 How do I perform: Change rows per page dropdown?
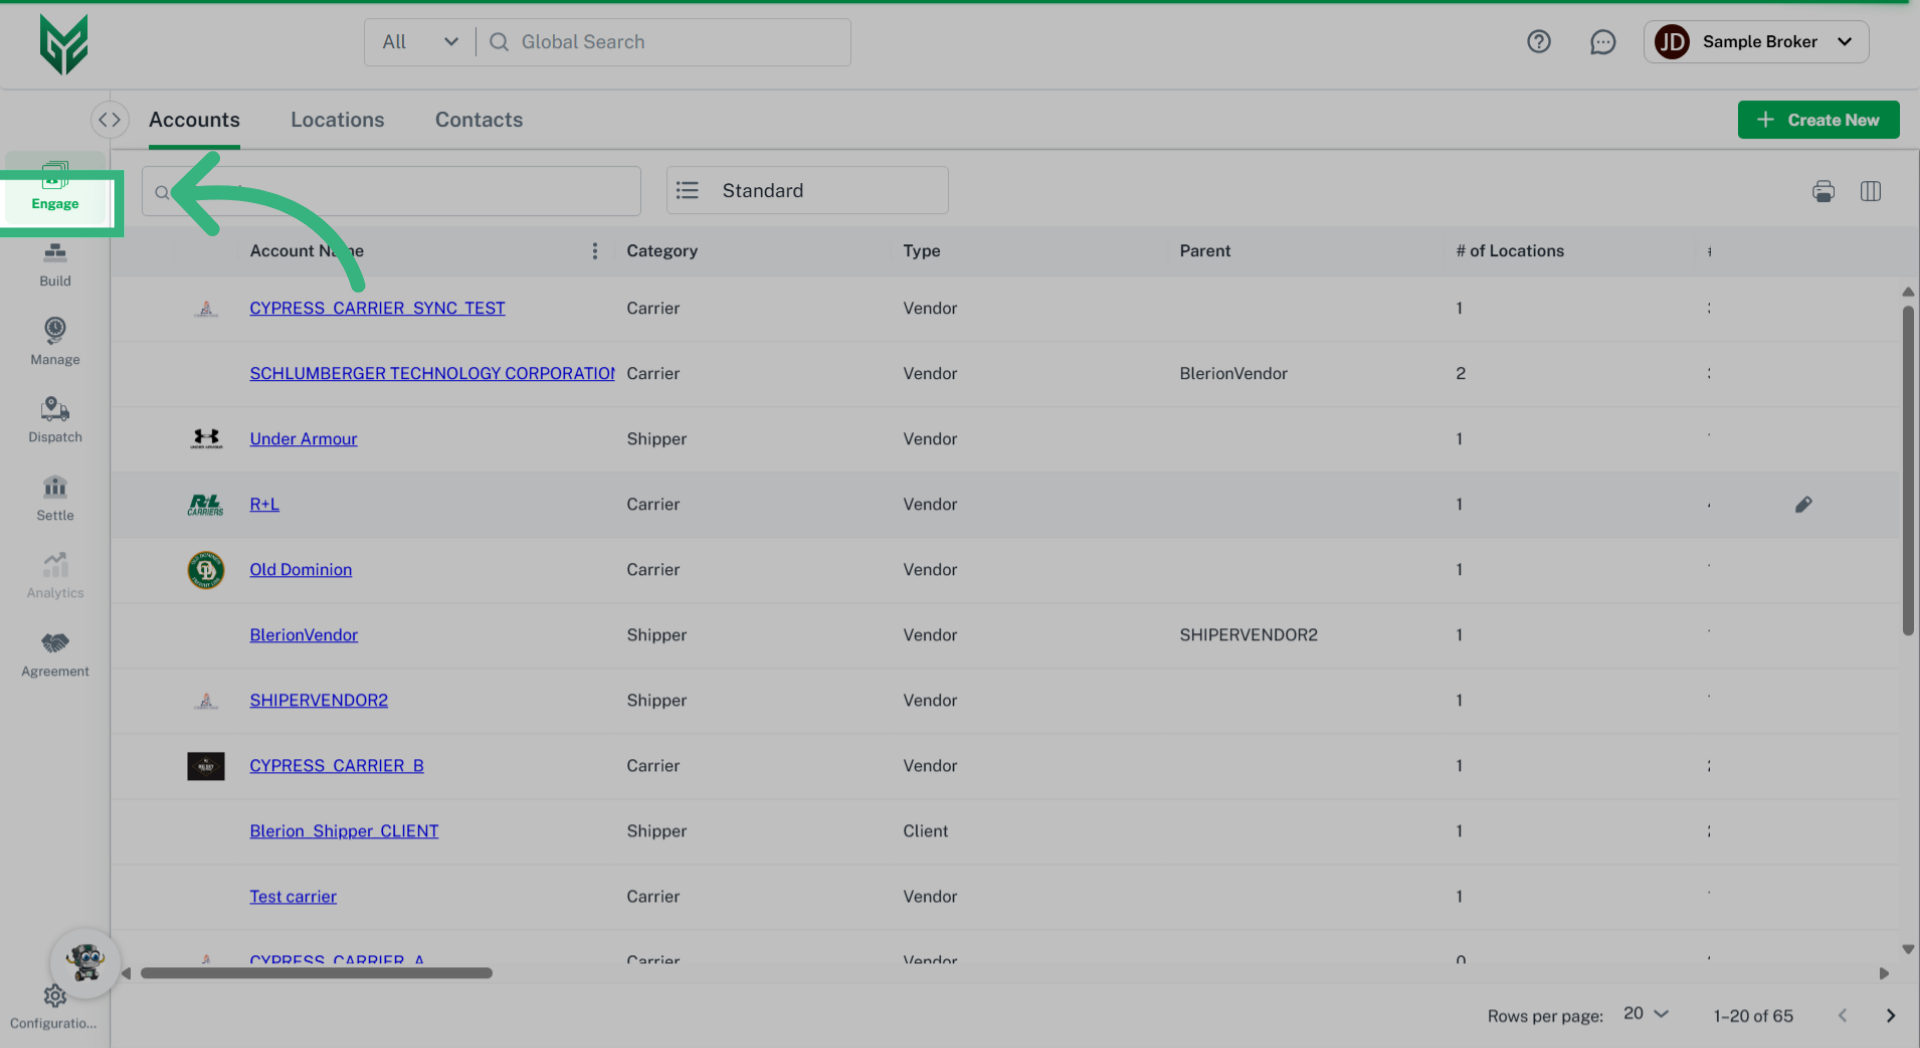1646,1014
